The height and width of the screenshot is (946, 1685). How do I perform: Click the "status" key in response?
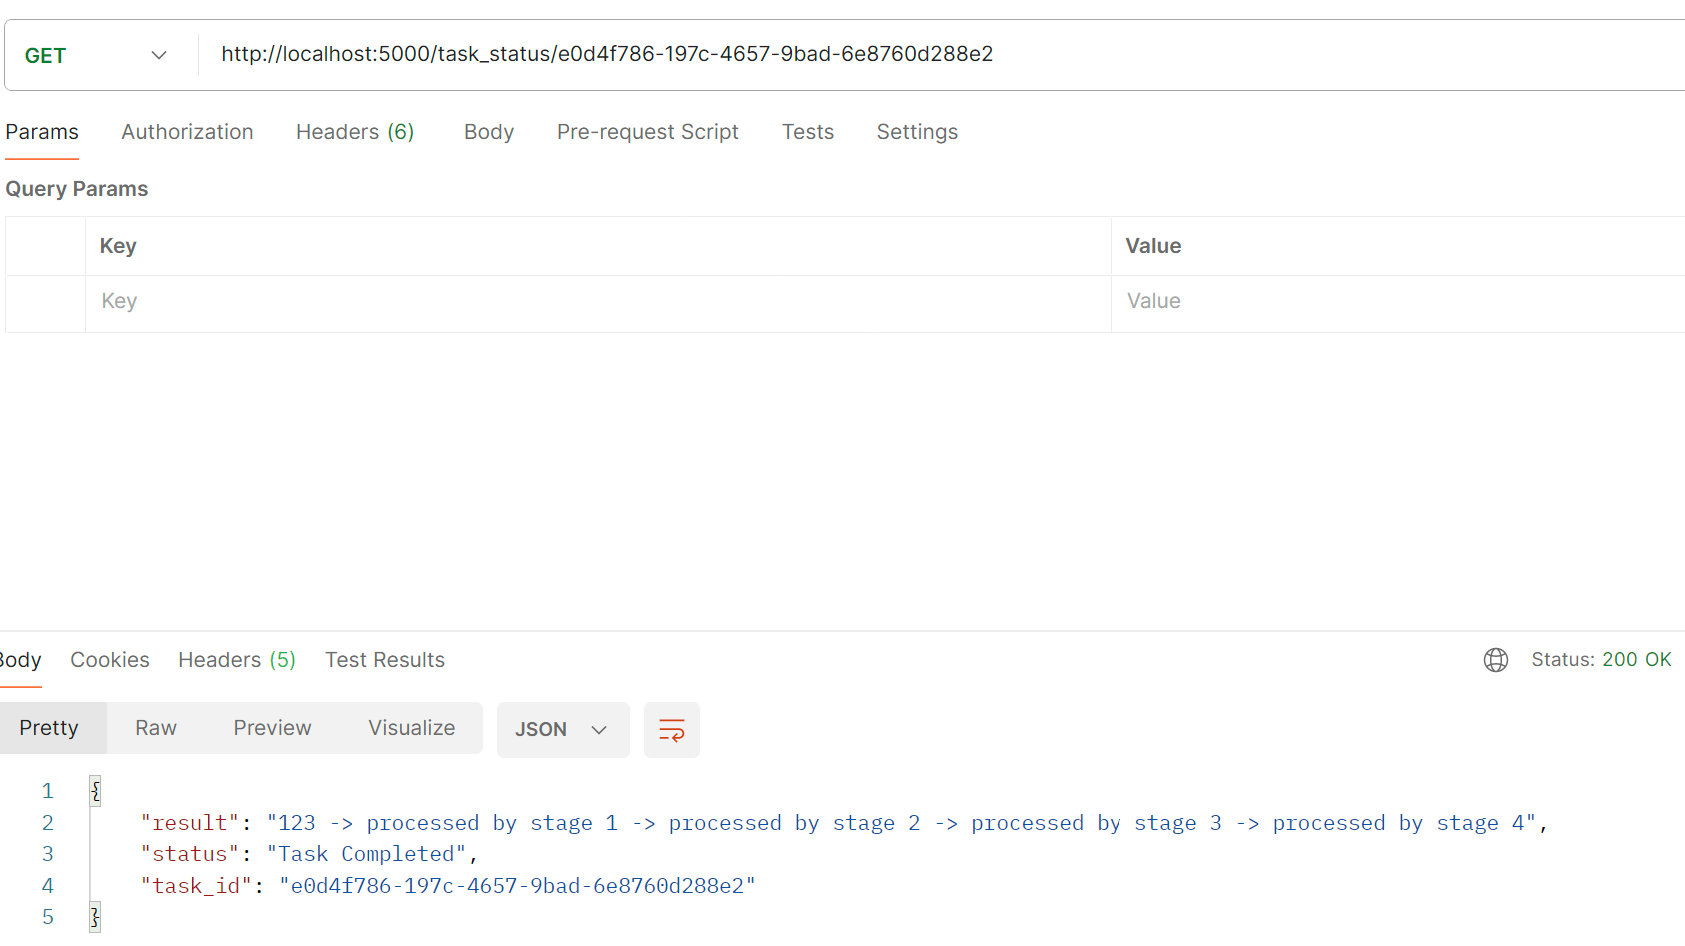[190, 854]
